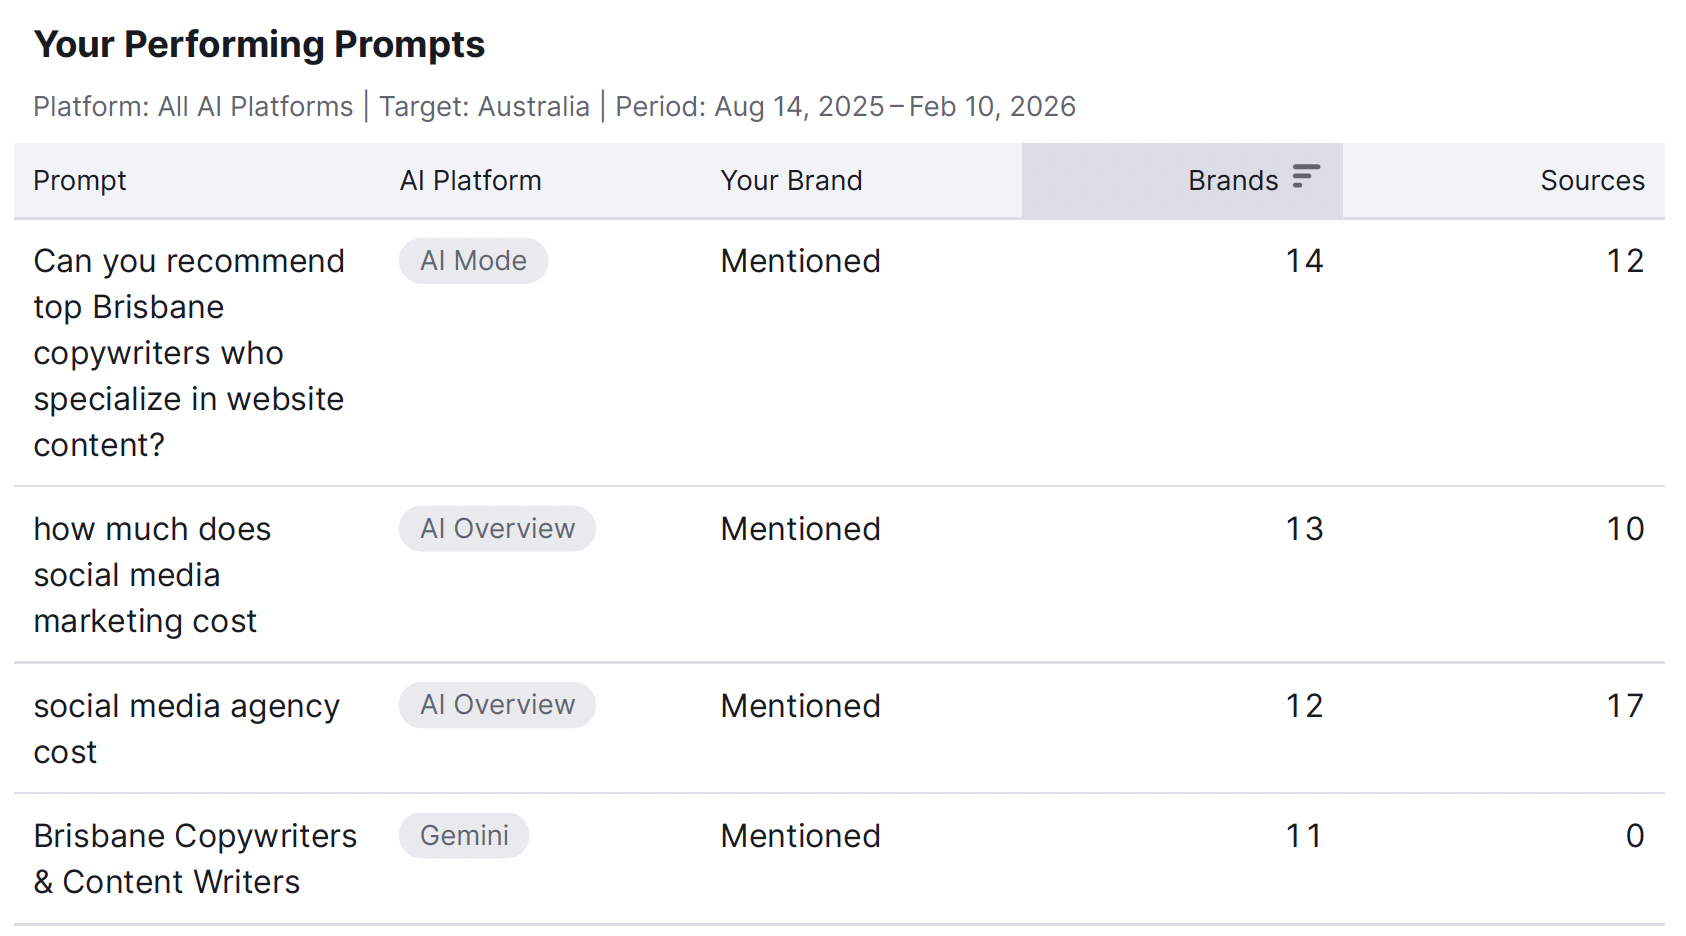This screenshot has width=1686, height=936.
Task: Click the AI Mode platform badge
Action: pos(473,261)
